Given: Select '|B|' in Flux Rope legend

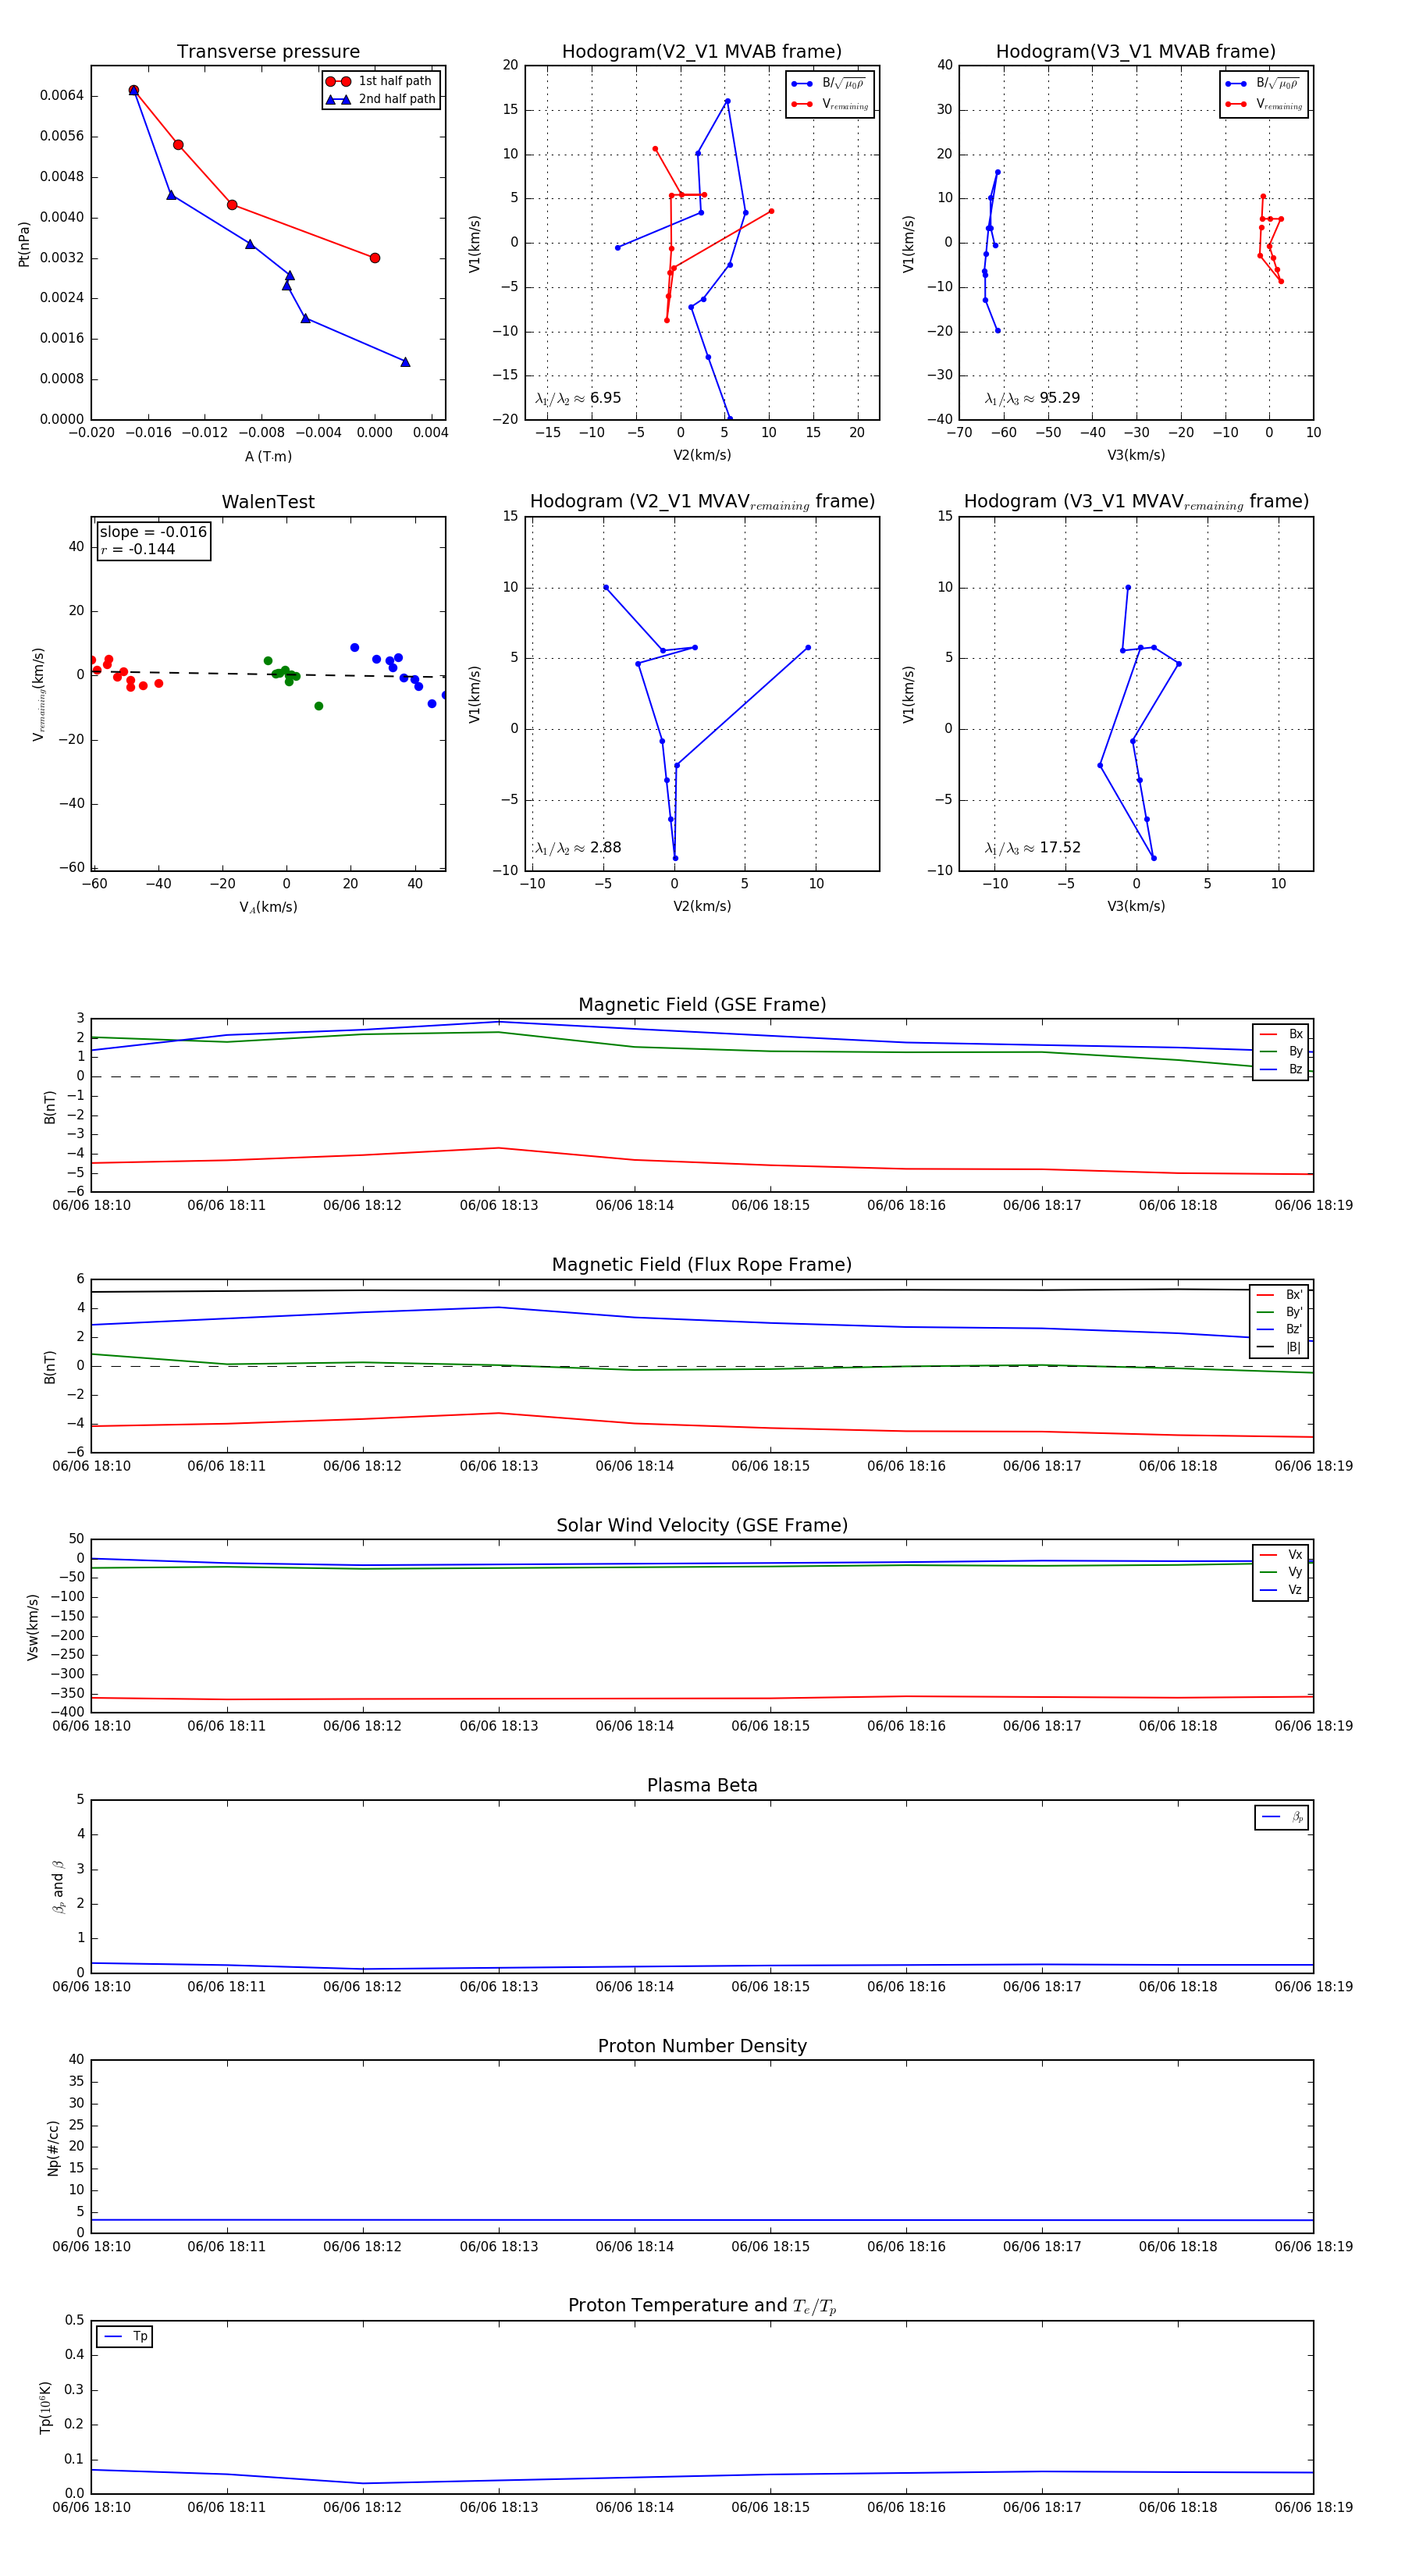Looking at the screenshot, I should [x=1280, y=1347].
